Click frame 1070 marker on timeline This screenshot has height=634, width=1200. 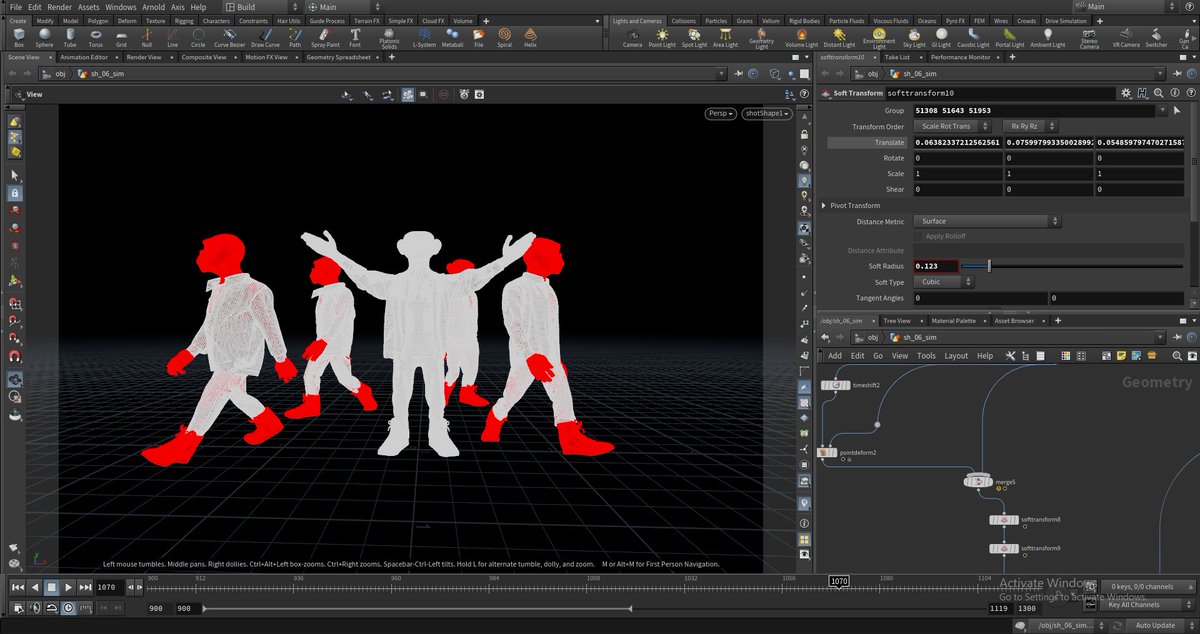838,580
